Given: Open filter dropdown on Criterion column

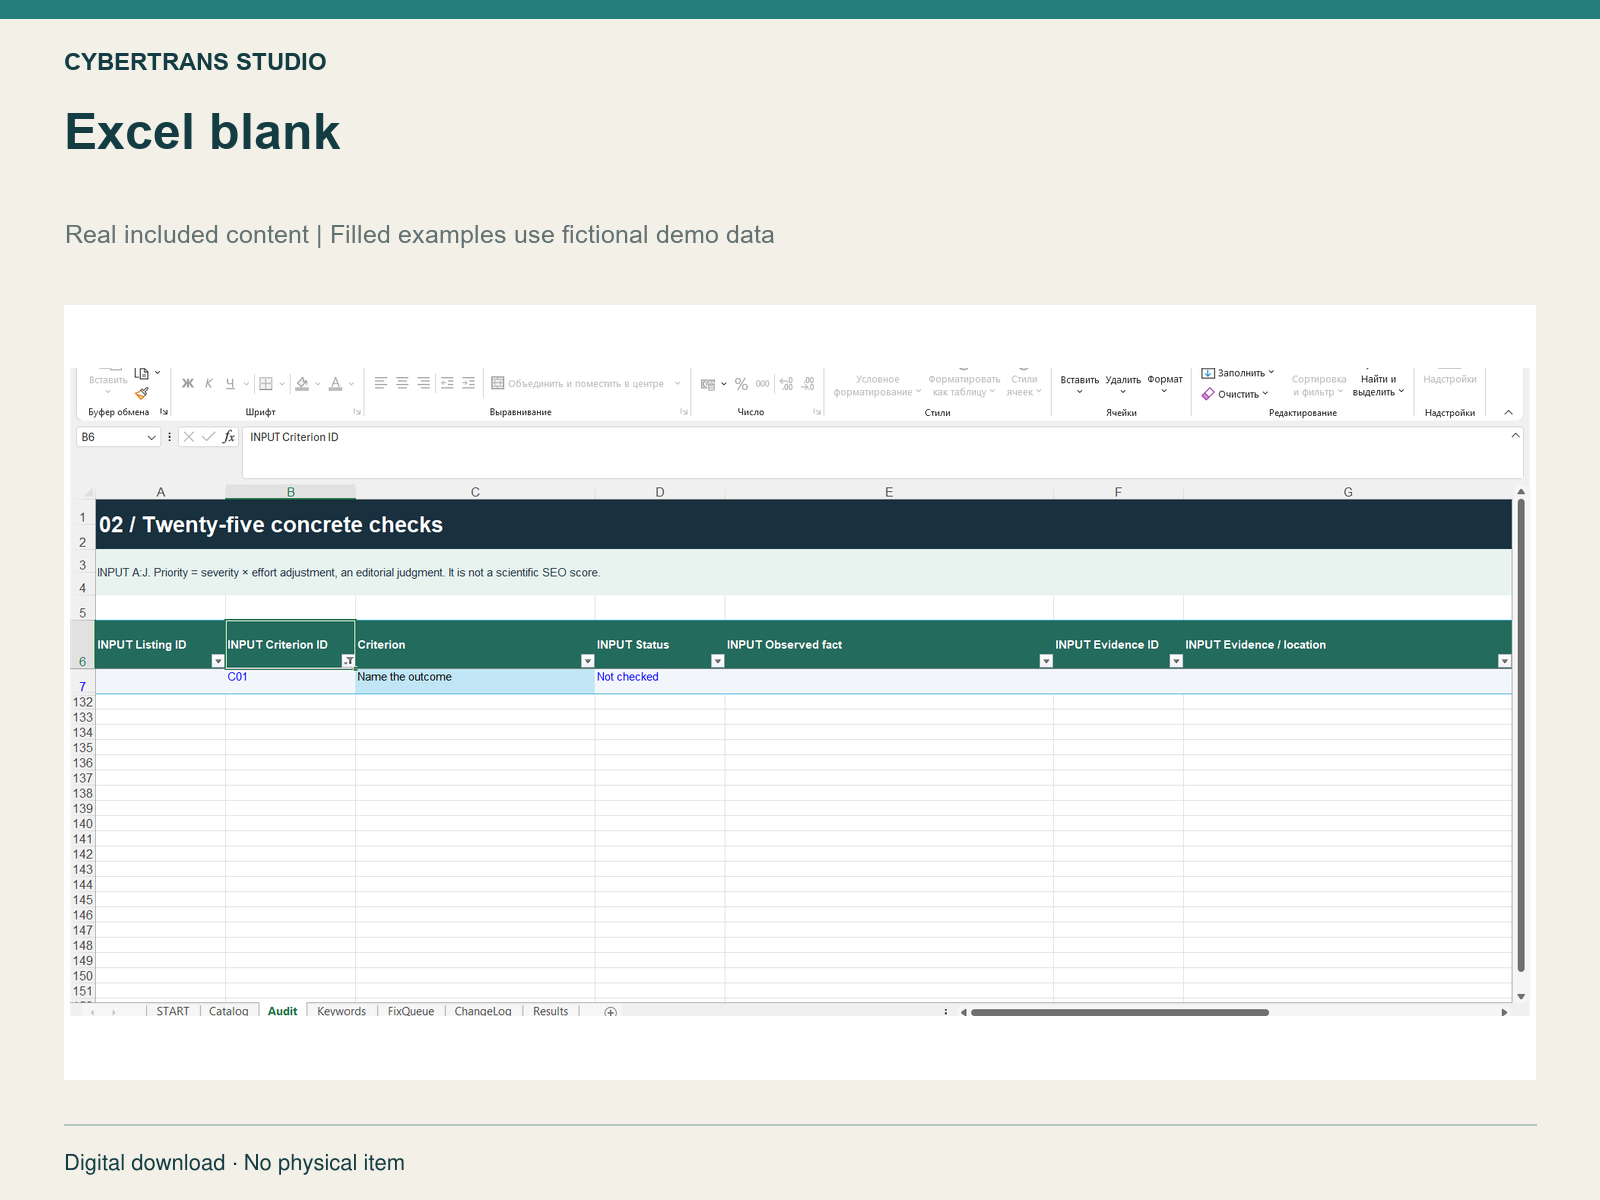Looking at the screenshot, I should [588, 661].
